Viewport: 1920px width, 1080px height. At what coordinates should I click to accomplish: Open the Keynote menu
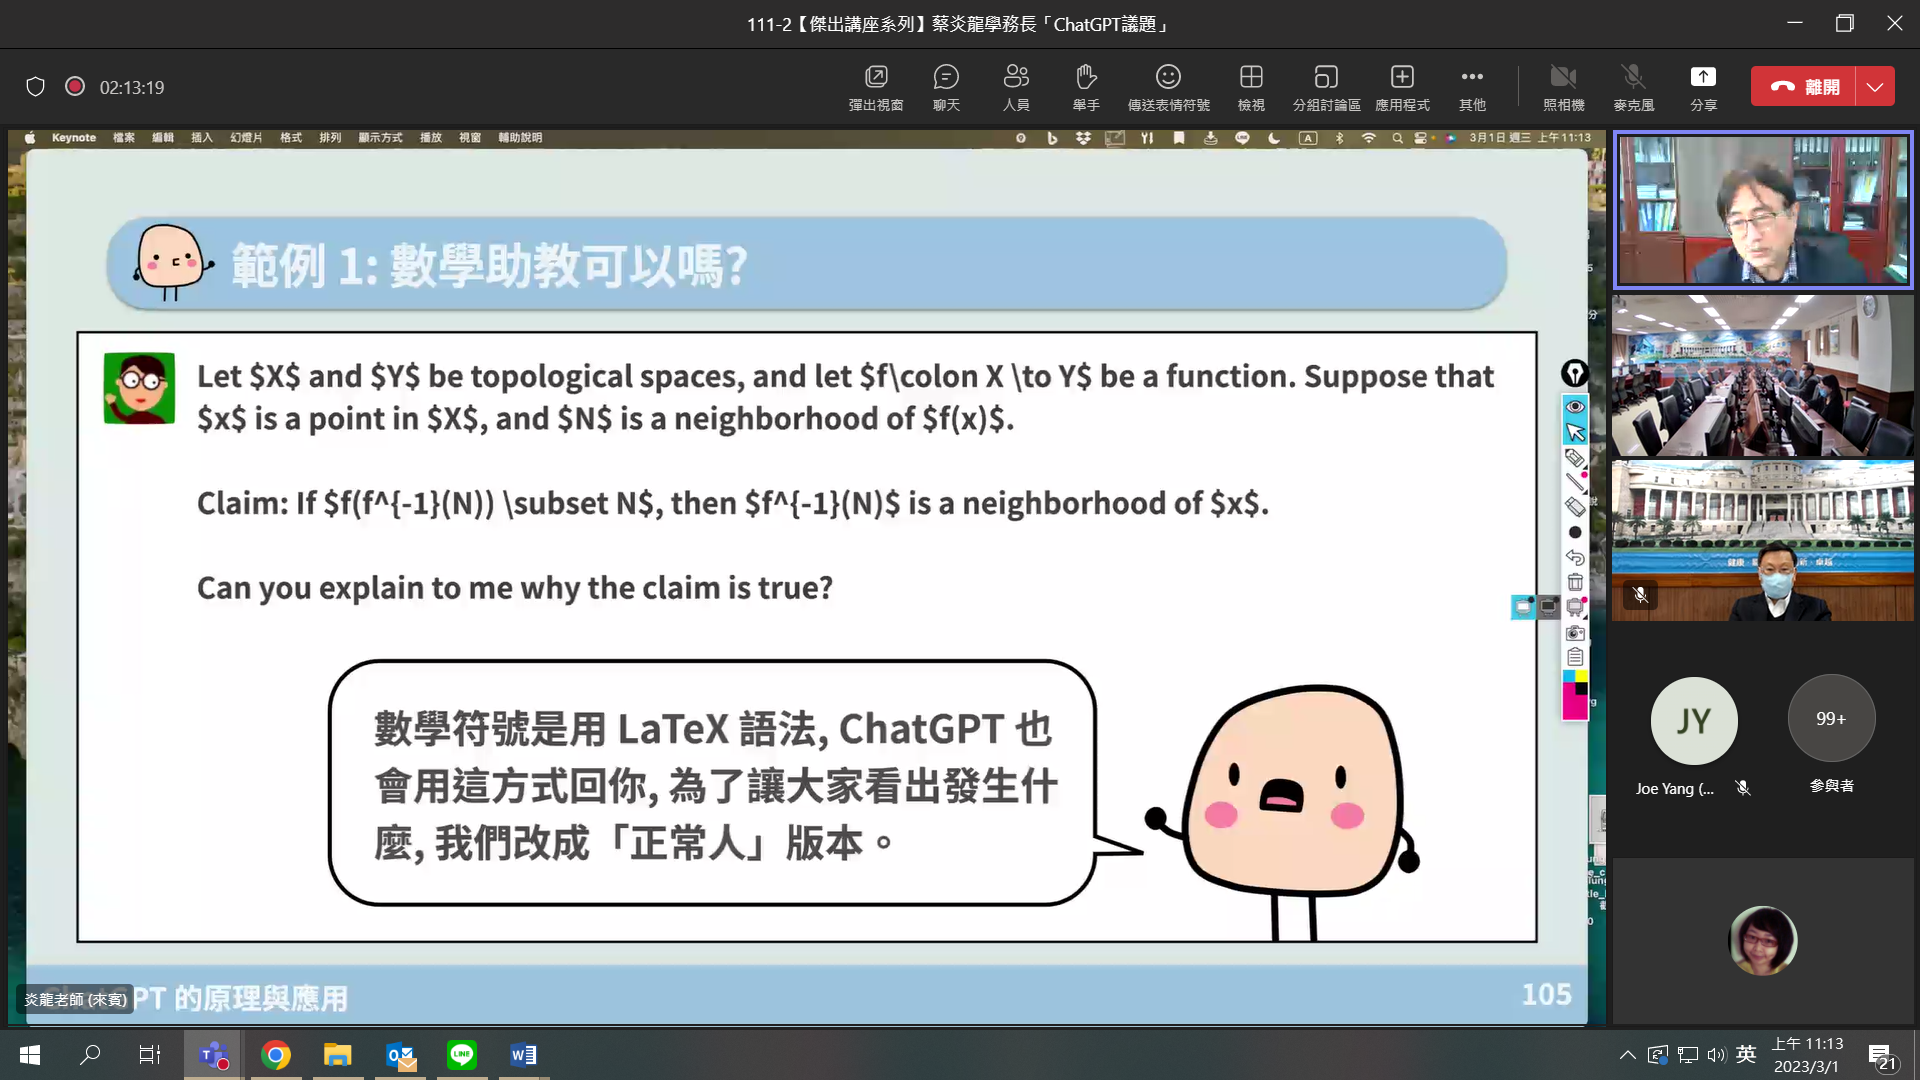[x=74, y=138]
